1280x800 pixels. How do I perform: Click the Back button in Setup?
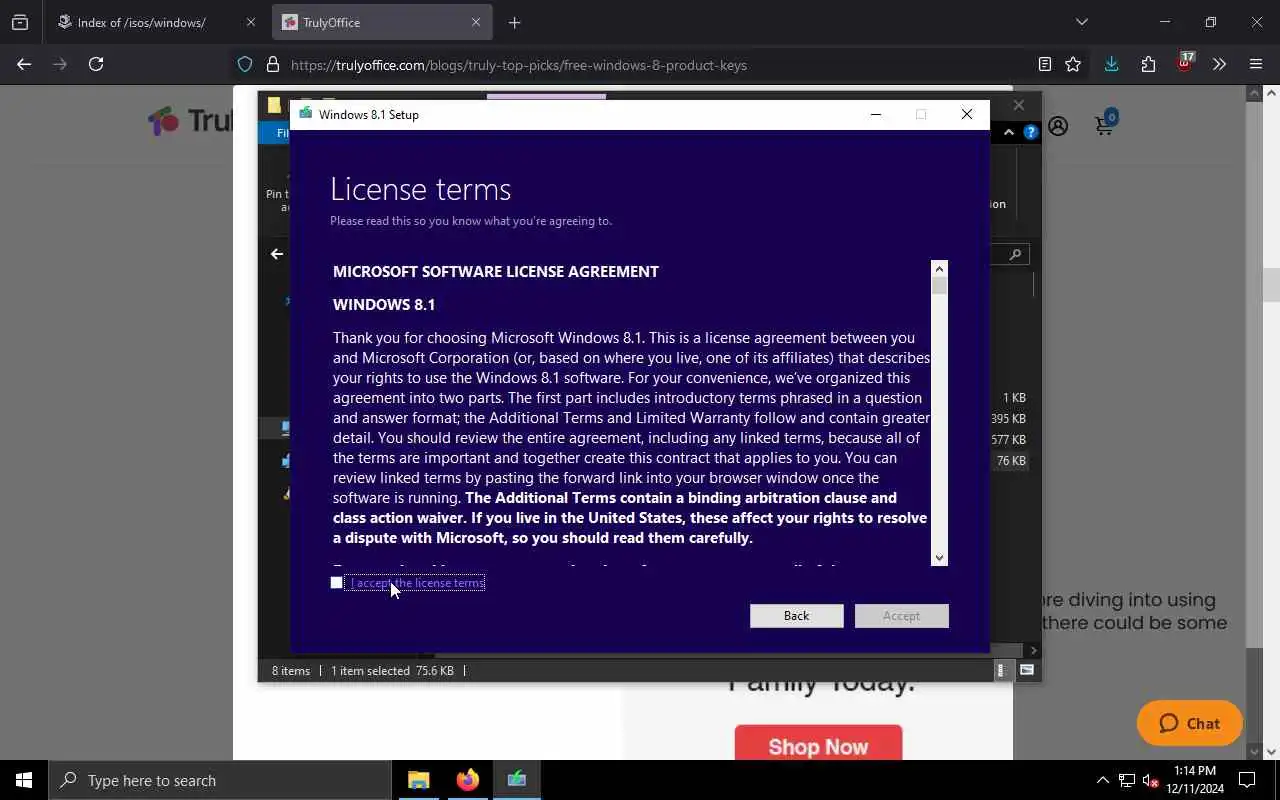[x=796, y=616]
